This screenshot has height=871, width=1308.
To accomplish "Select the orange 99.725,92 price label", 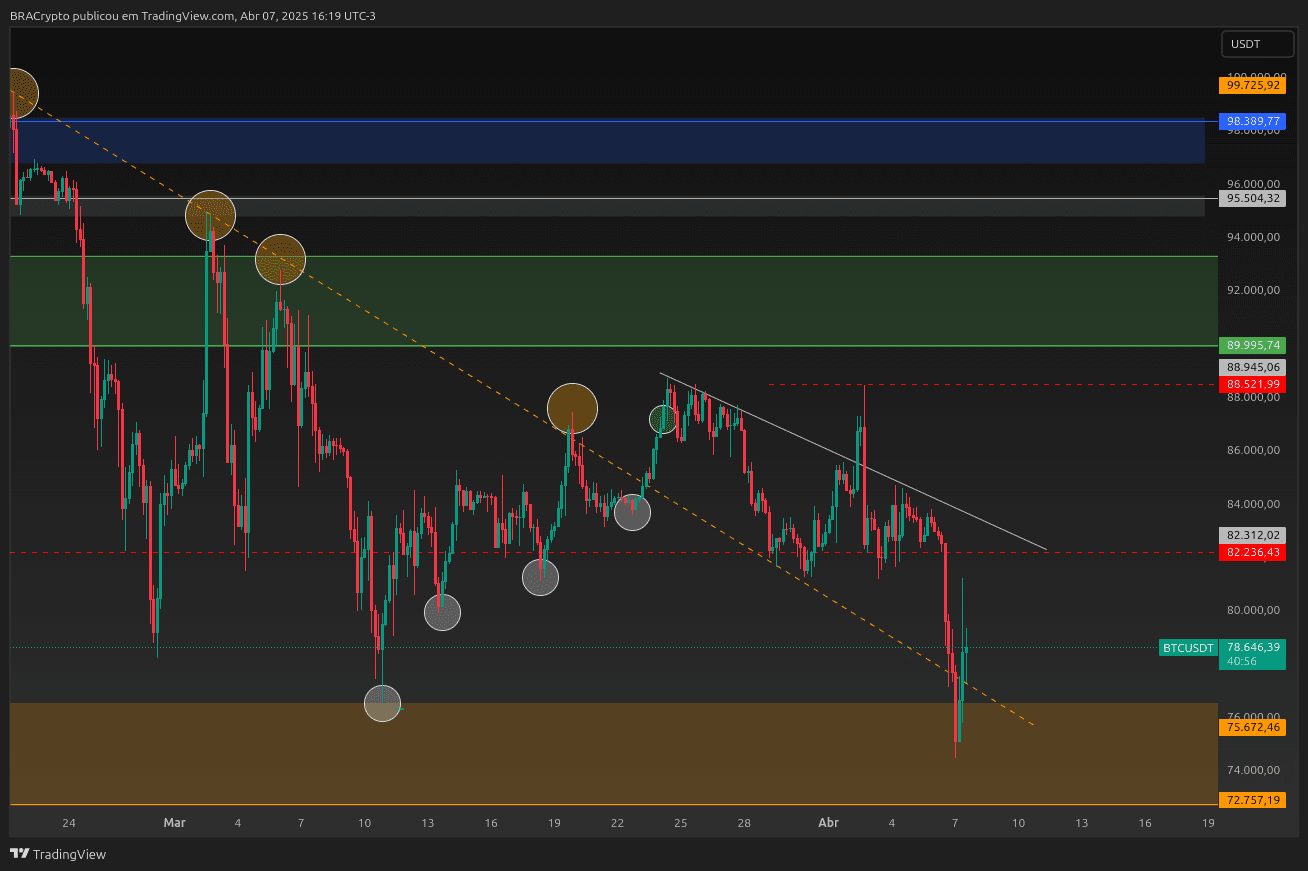I will 1252,85.
